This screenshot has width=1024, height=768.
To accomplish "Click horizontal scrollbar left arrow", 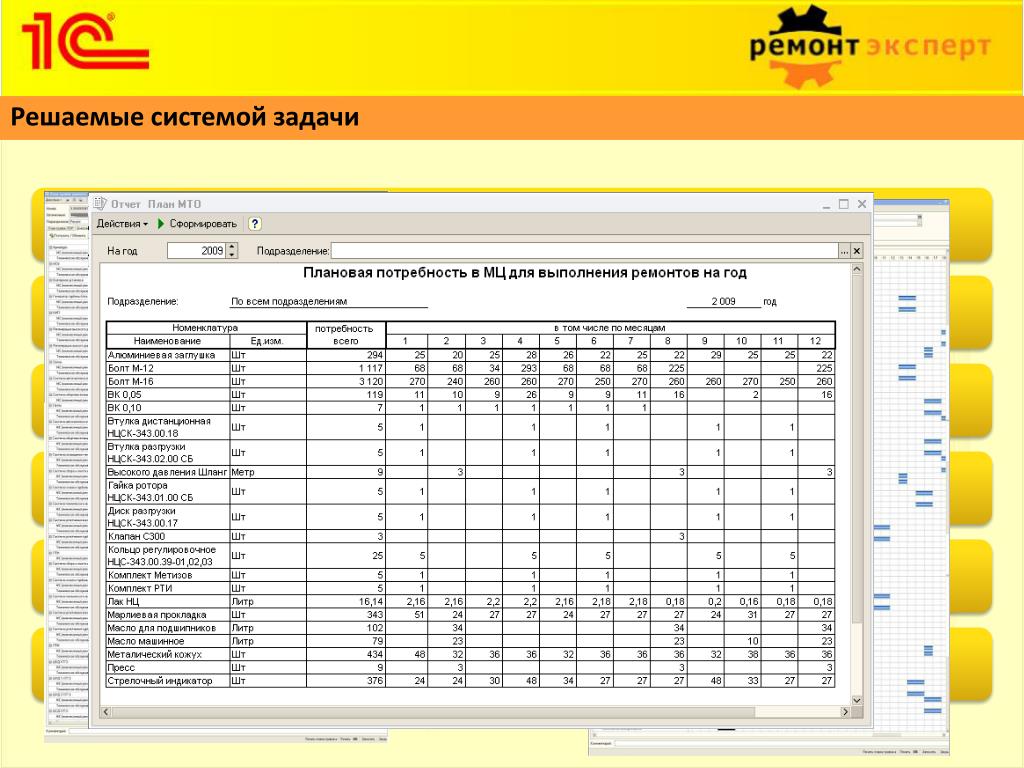I will click(106, 712).
